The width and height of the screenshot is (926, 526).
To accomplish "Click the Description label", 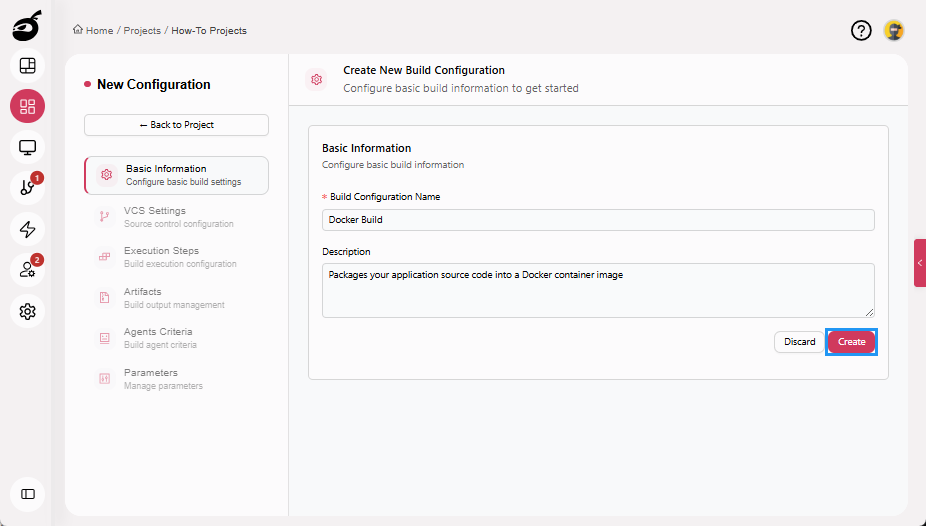I will coord(346,251).
